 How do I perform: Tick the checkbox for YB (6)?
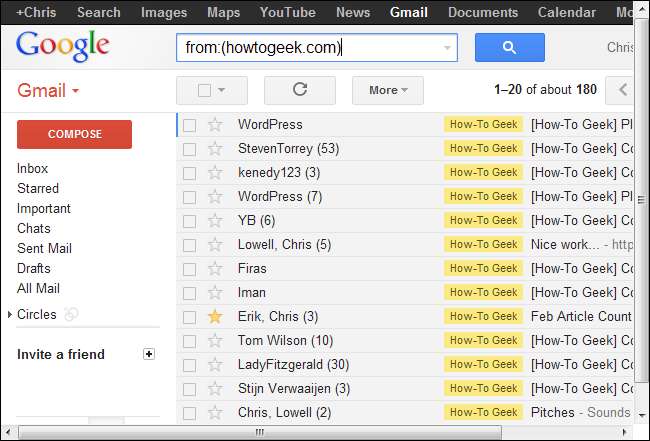189,221
